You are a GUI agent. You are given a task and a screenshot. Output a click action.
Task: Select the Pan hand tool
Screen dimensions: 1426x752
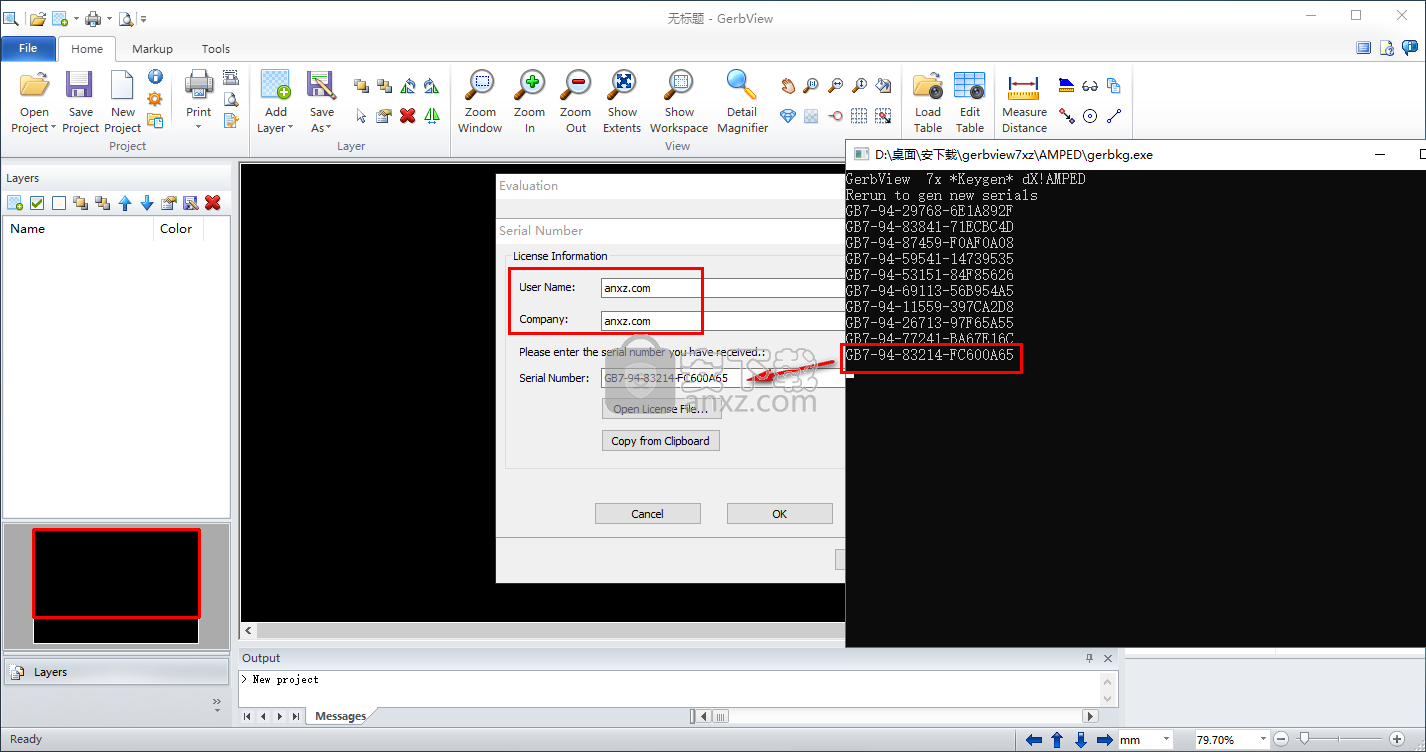click(788, 86)
